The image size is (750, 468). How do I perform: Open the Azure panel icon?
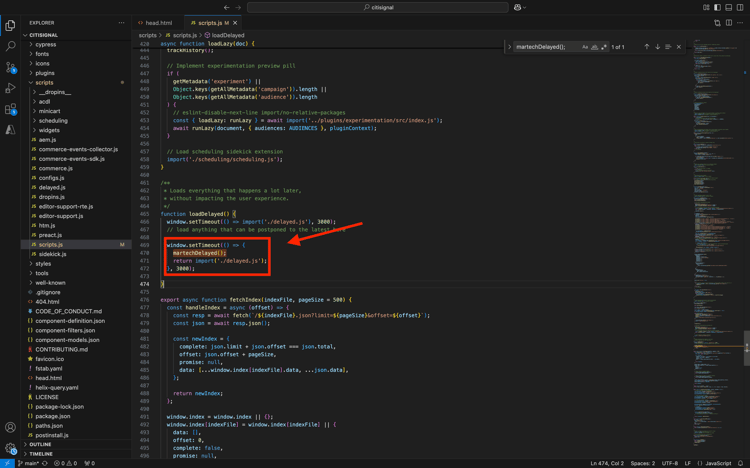point(10,130)
